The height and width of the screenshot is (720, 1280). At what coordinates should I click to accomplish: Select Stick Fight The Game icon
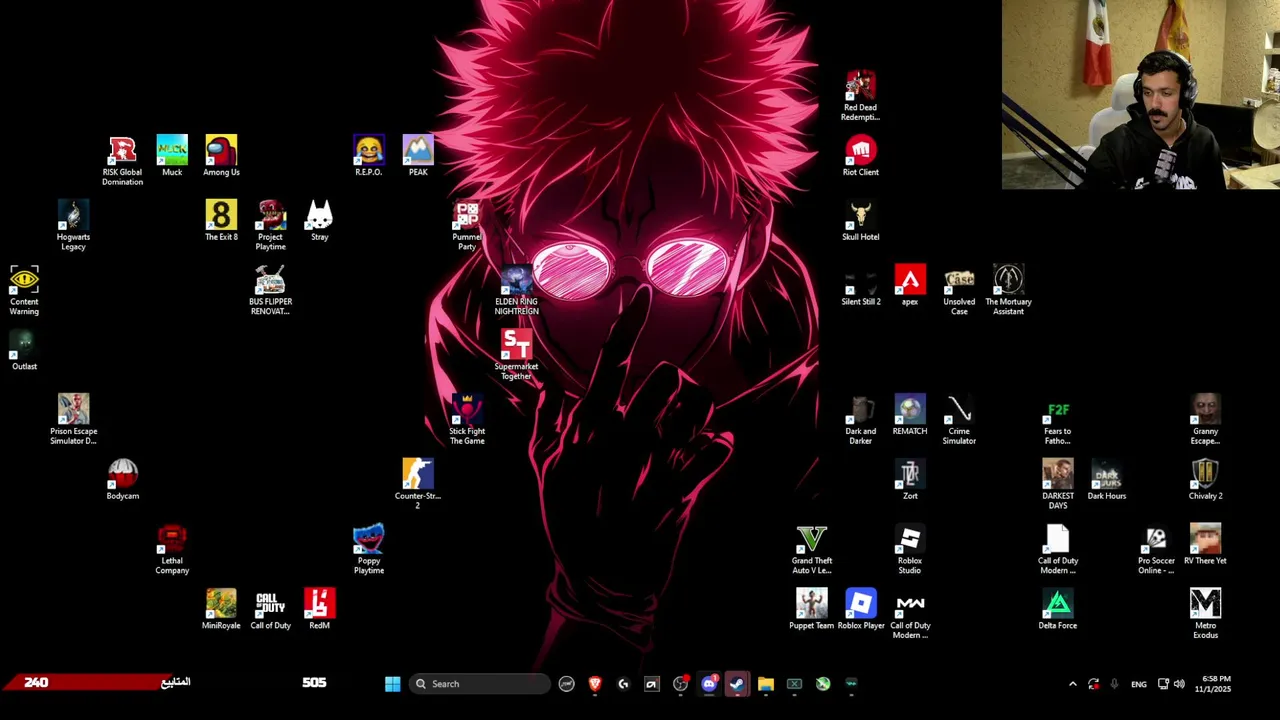467,420
